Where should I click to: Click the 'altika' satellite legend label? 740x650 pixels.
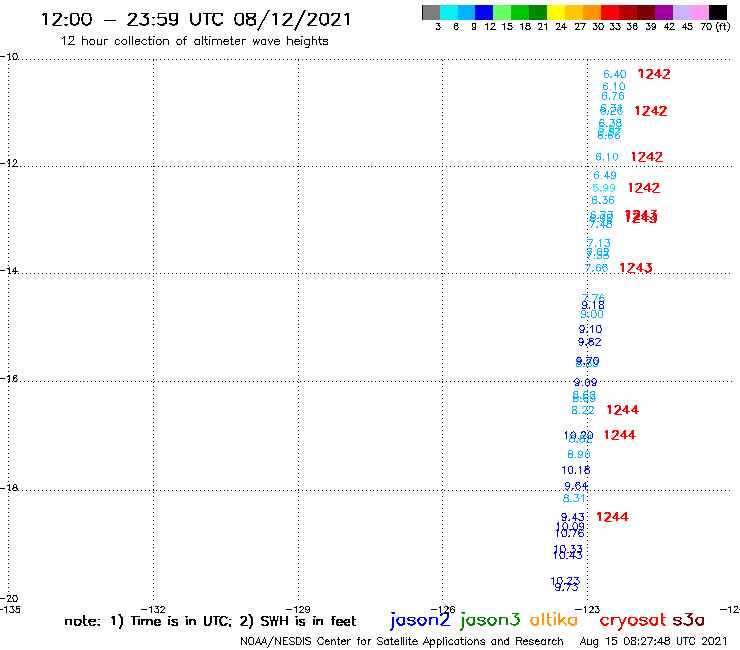pos(554,620)
